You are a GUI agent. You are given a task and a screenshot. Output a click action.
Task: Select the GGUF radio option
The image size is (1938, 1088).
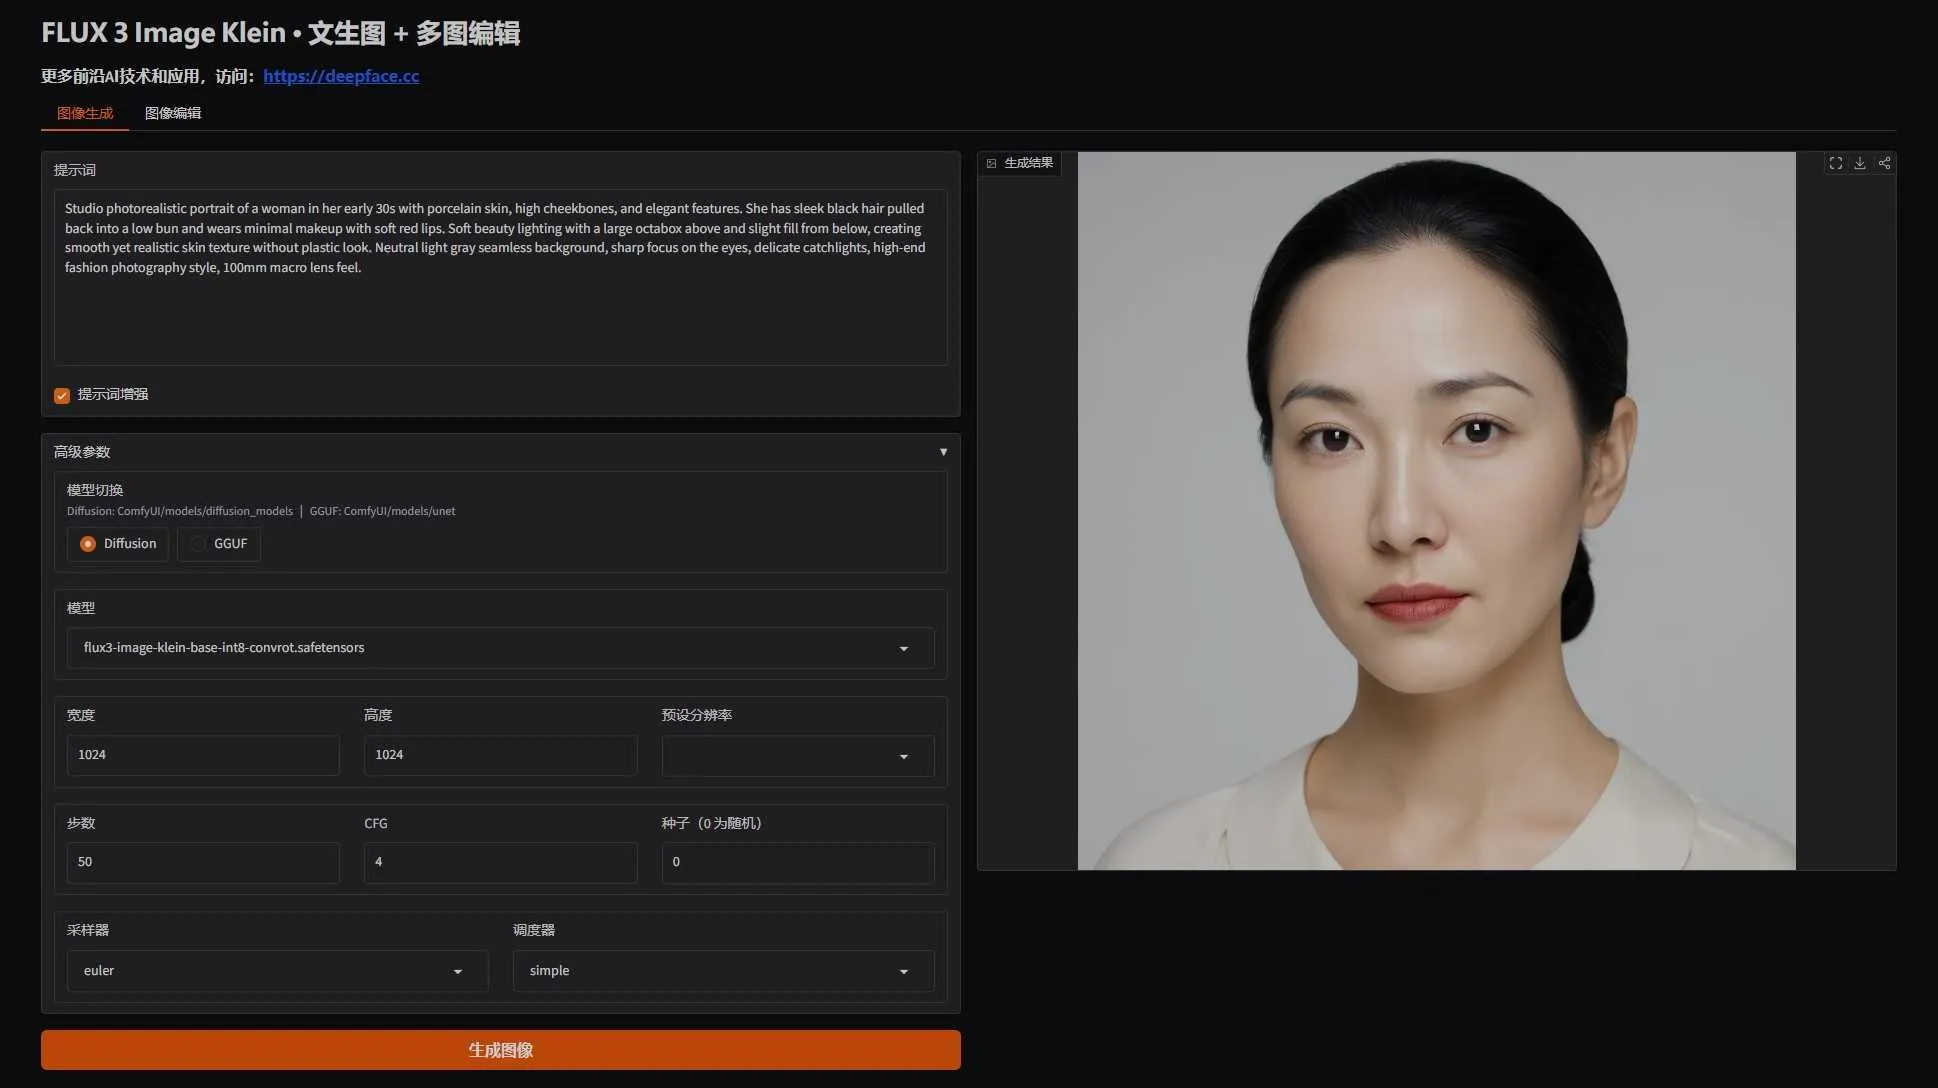click(219, 544)
